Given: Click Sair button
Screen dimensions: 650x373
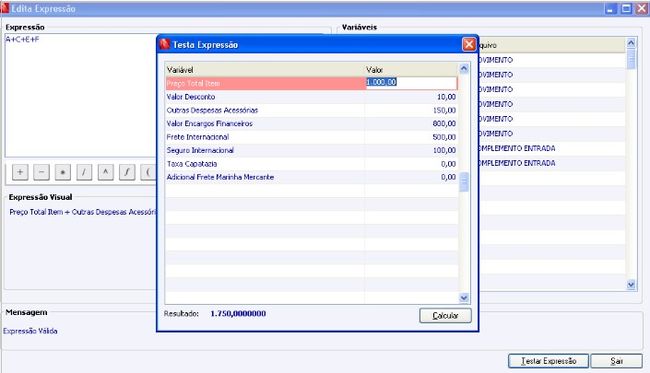Looking at the screenshot, I should point(616,361).
